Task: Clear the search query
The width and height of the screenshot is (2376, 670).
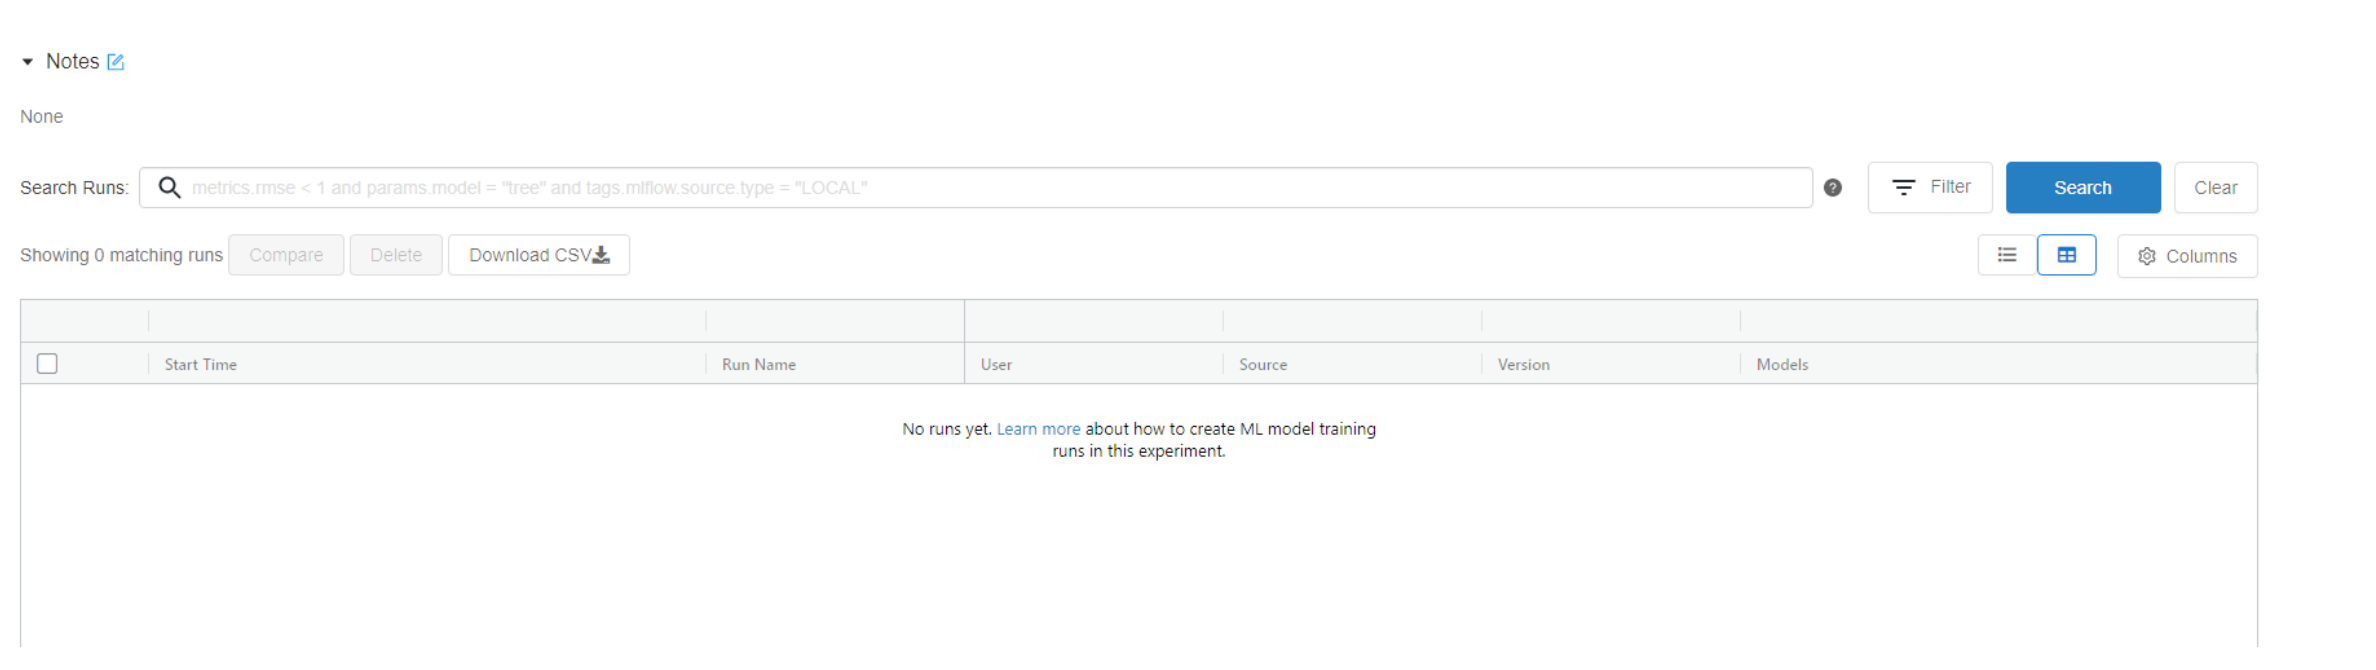Action: (2216, 188)
